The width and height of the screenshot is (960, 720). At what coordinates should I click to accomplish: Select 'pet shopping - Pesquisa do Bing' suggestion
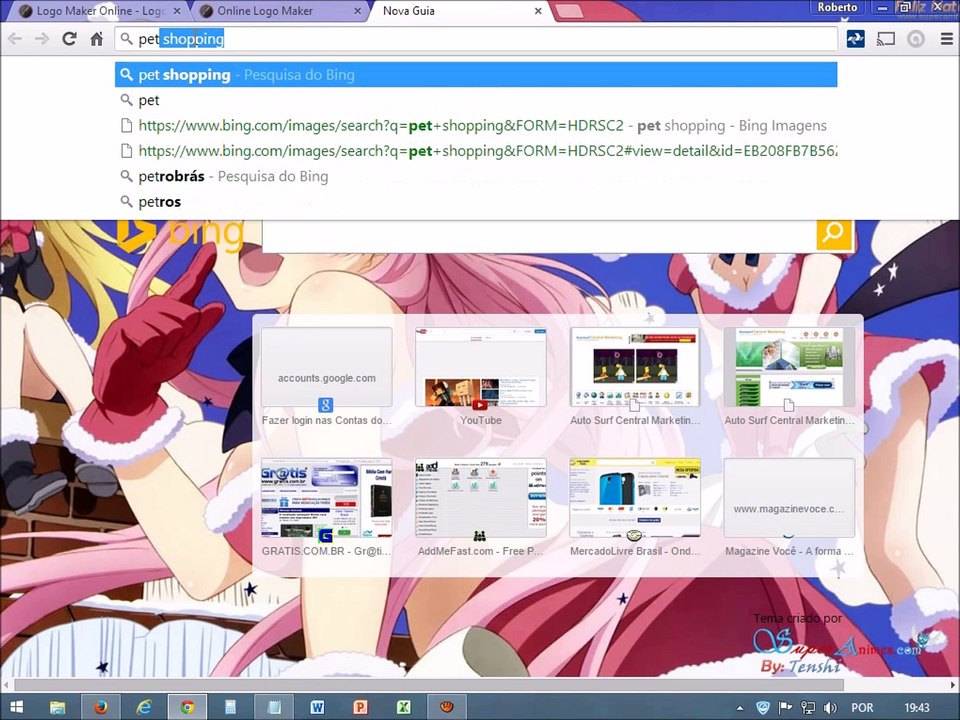[476, 75]
